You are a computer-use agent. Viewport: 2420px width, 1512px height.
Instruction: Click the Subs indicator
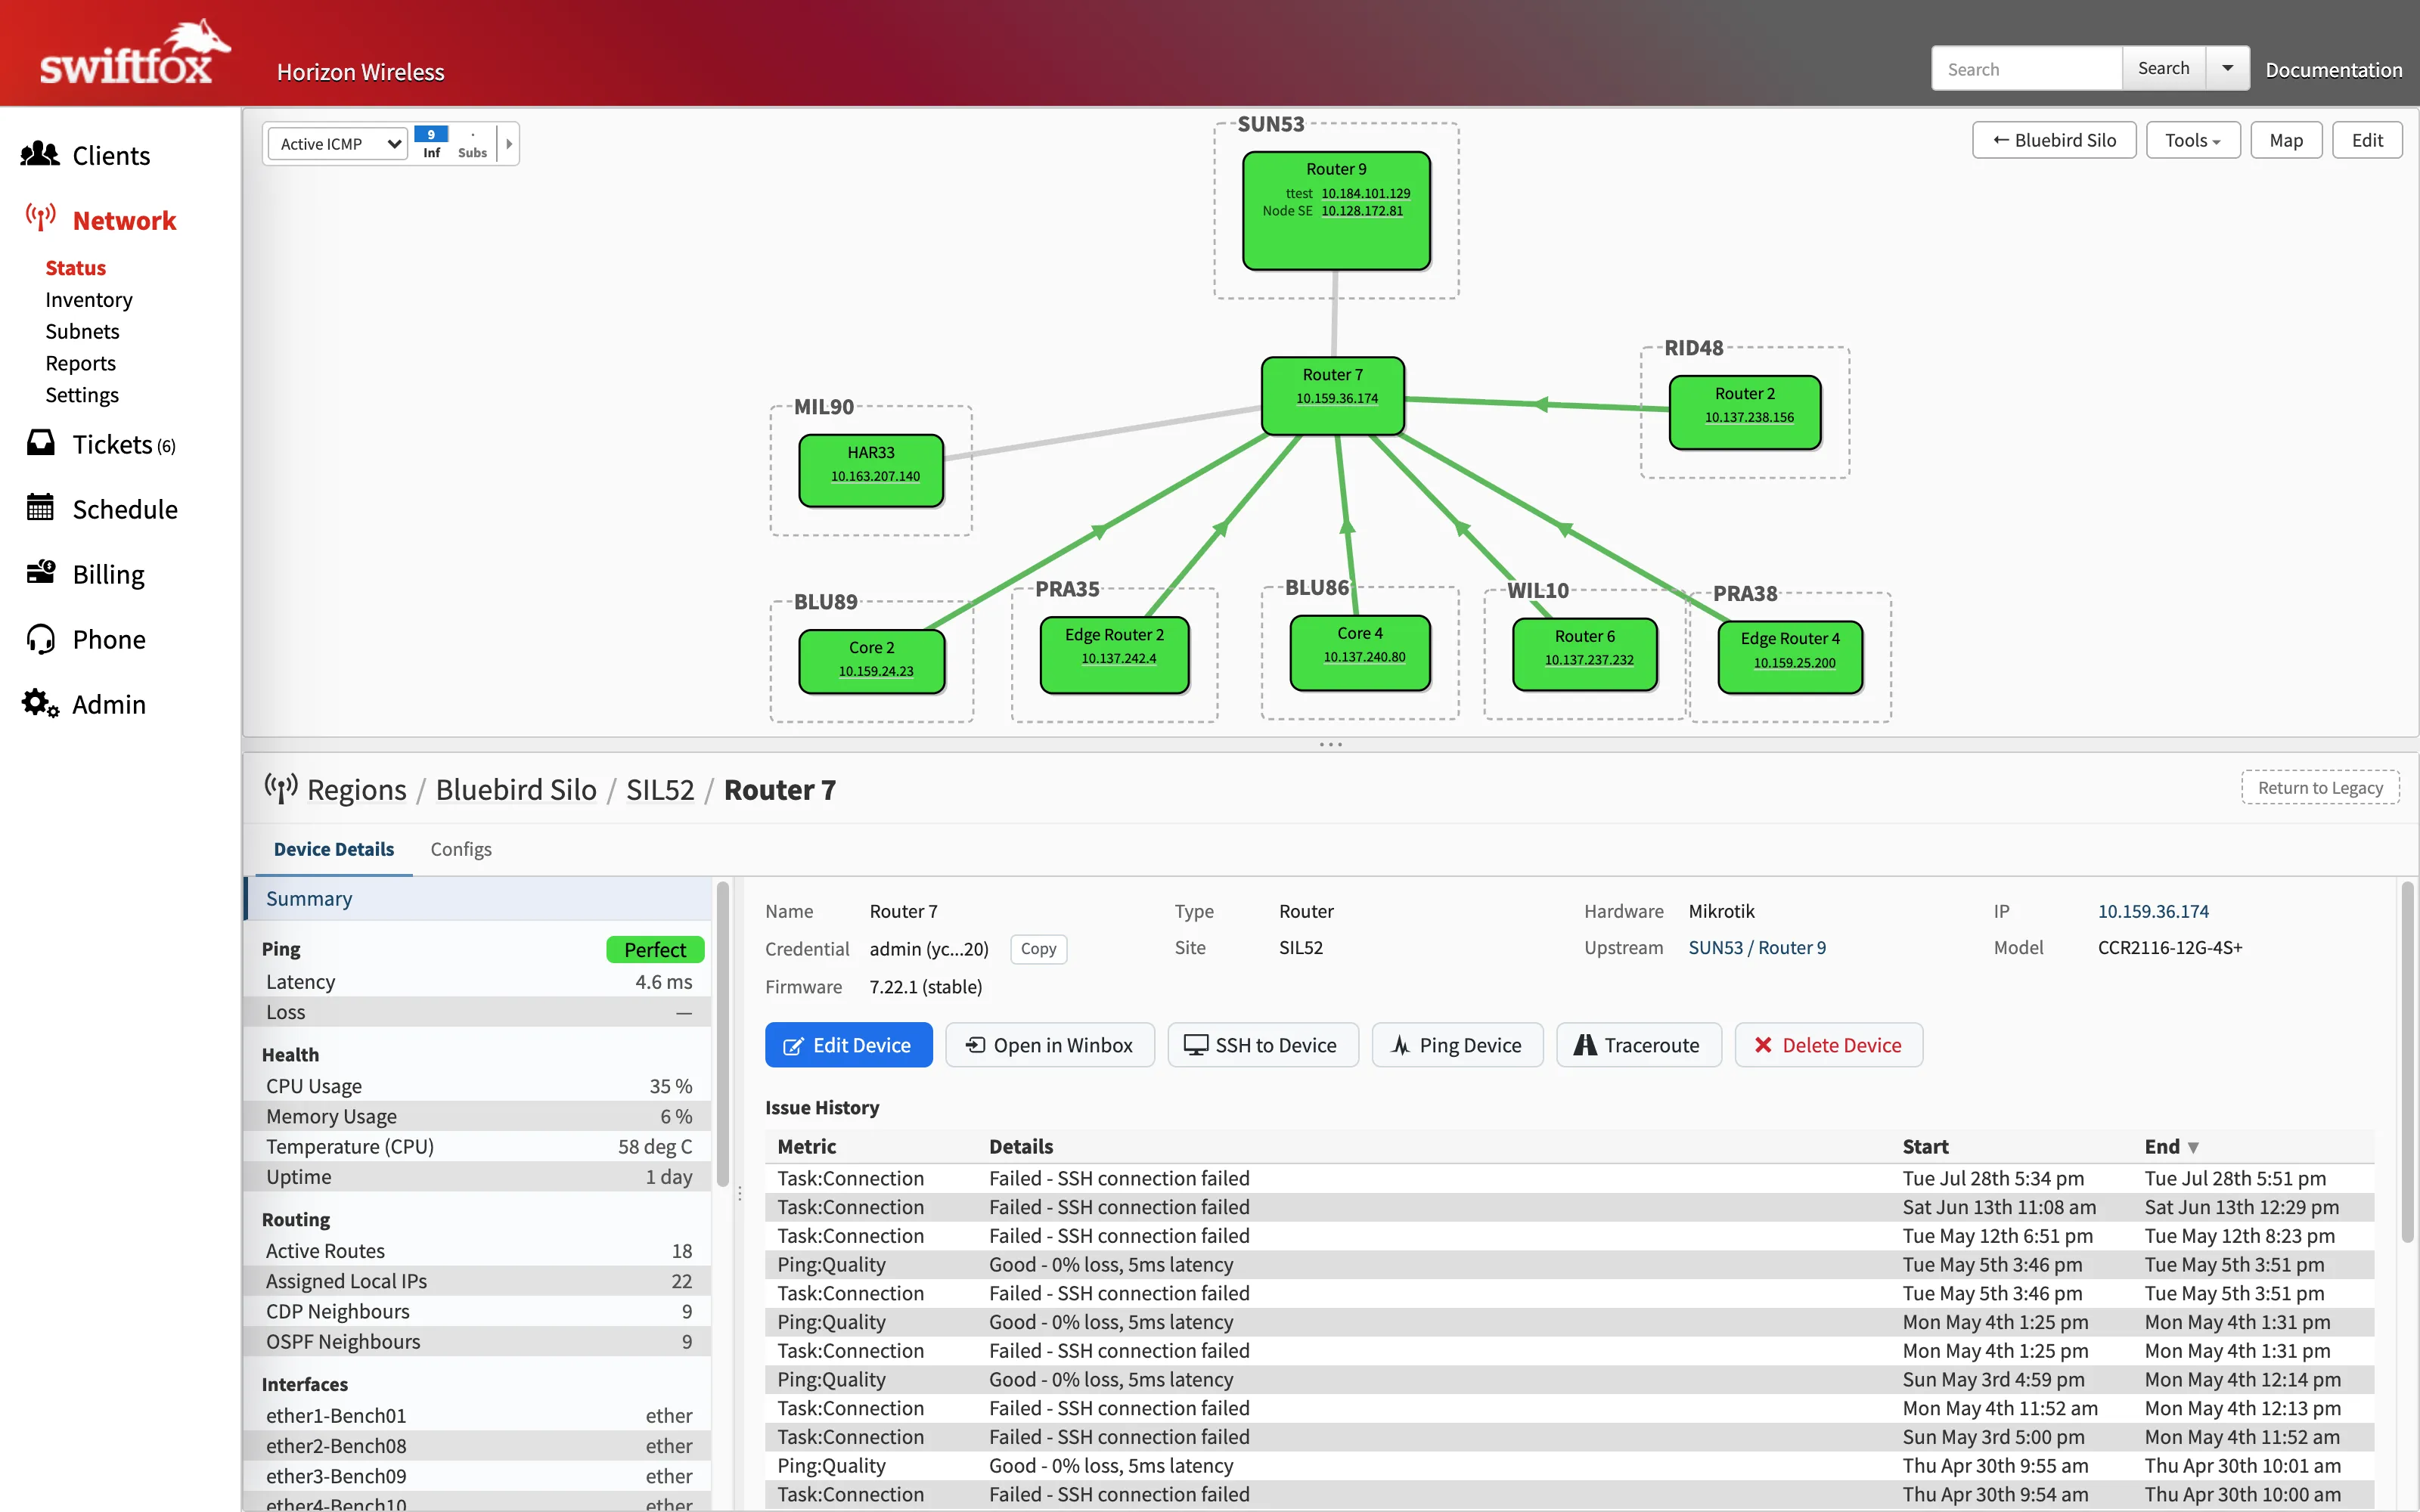pos(472,143)
